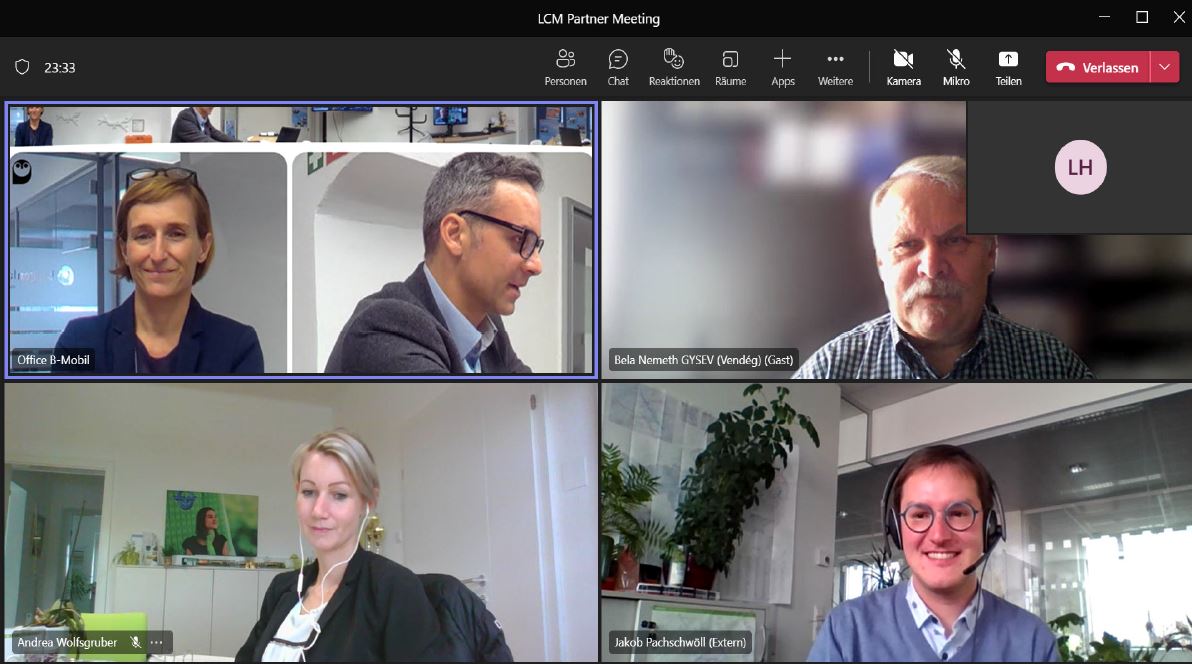Add Apps to the meeting
The height and width of the screenshot is (664, 1192).
pos(782,68)
